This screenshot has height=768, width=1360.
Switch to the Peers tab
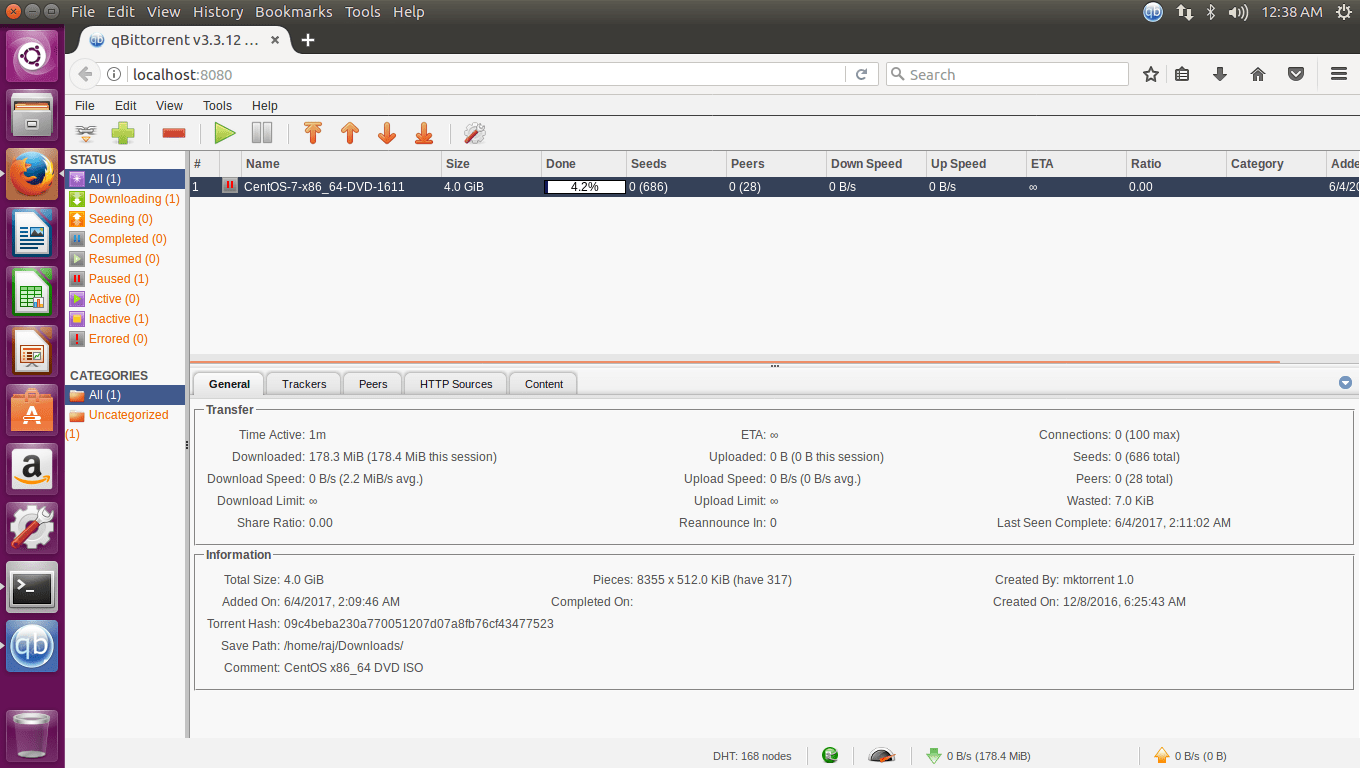(x=373, y=384)
